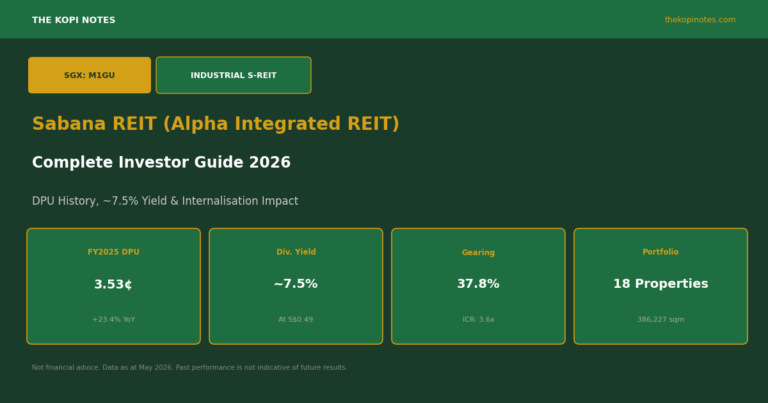Click the At S$0.49 price note

click(296, 319)
